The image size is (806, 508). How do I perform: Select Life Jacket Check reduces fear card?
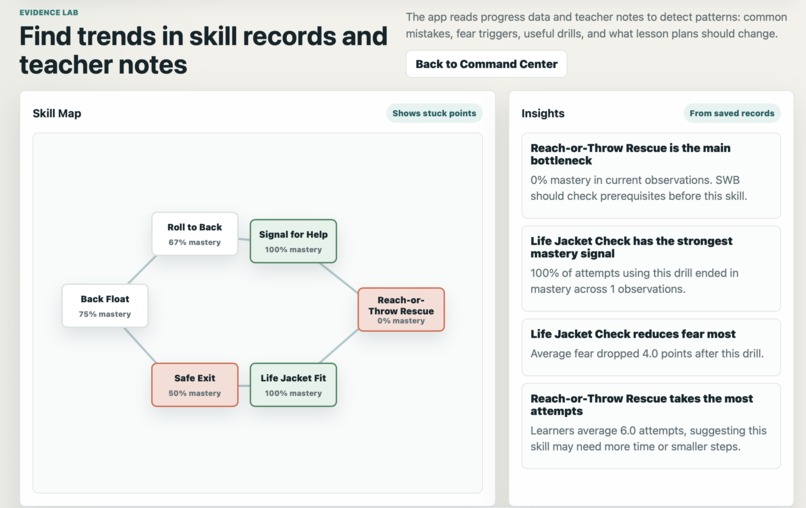(651, 347)
